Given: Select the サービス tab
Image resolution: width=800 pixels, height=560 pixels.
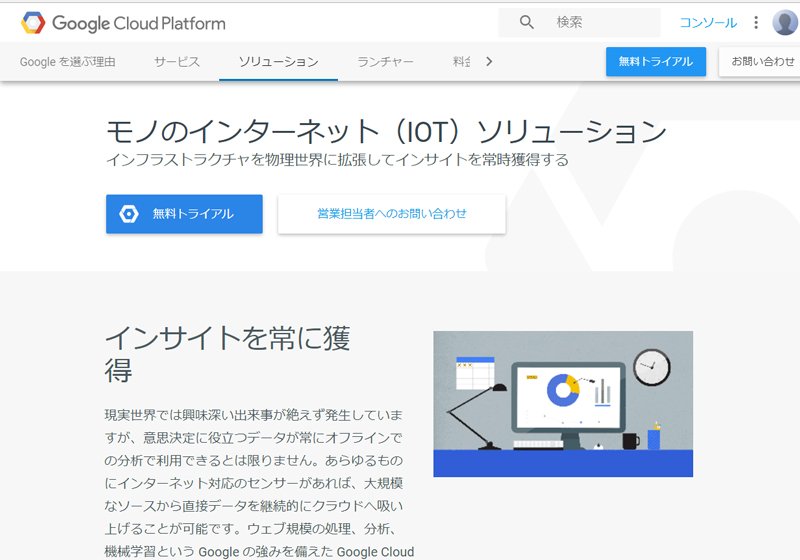Looking at the screenshot, I should [x=177, y=62].
